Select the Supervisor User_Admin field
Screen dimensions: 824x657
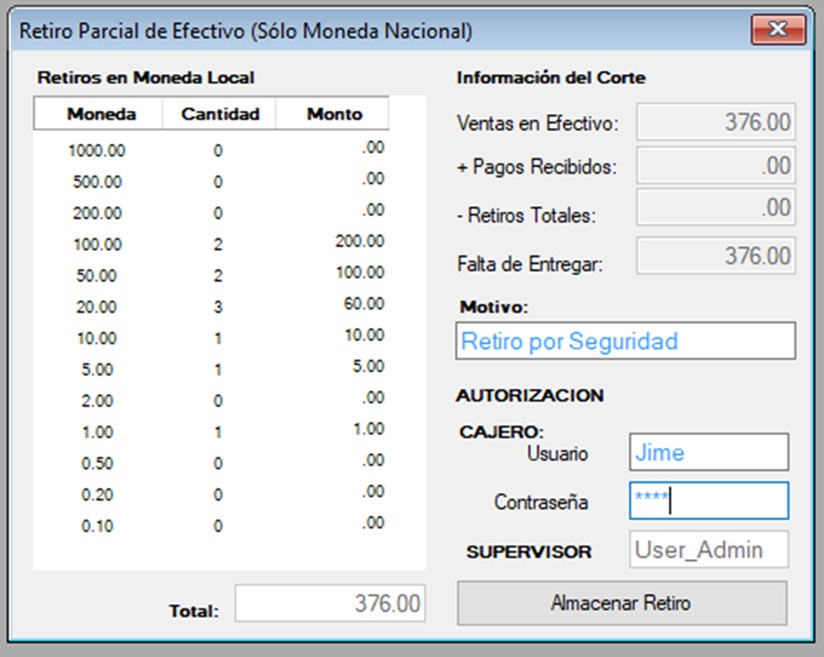(x=708, y=549)
